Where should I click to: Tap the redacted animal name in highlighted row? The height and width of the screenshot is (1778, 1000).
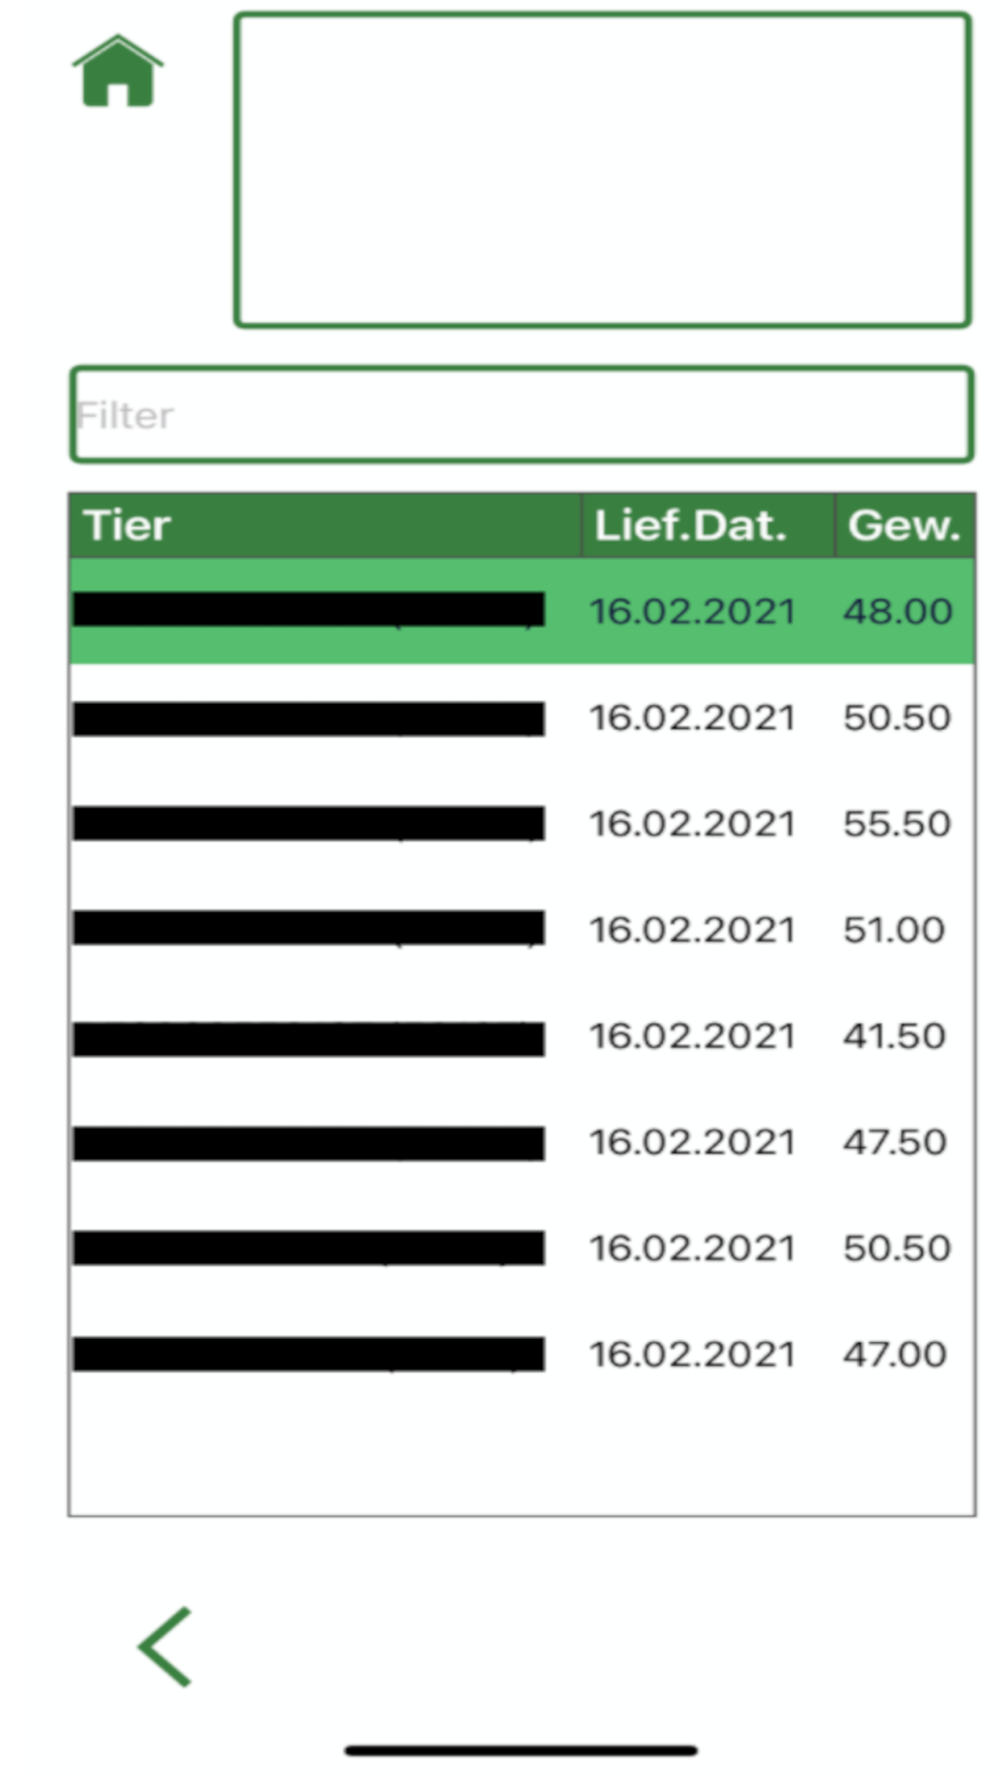(x=308, y=610)
